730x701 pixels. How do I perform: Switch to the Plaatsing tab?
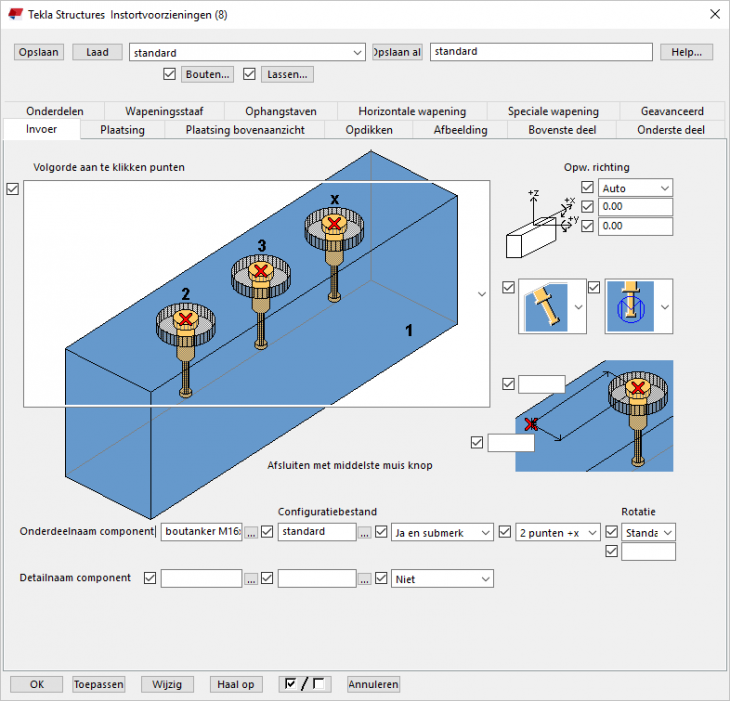122,130
